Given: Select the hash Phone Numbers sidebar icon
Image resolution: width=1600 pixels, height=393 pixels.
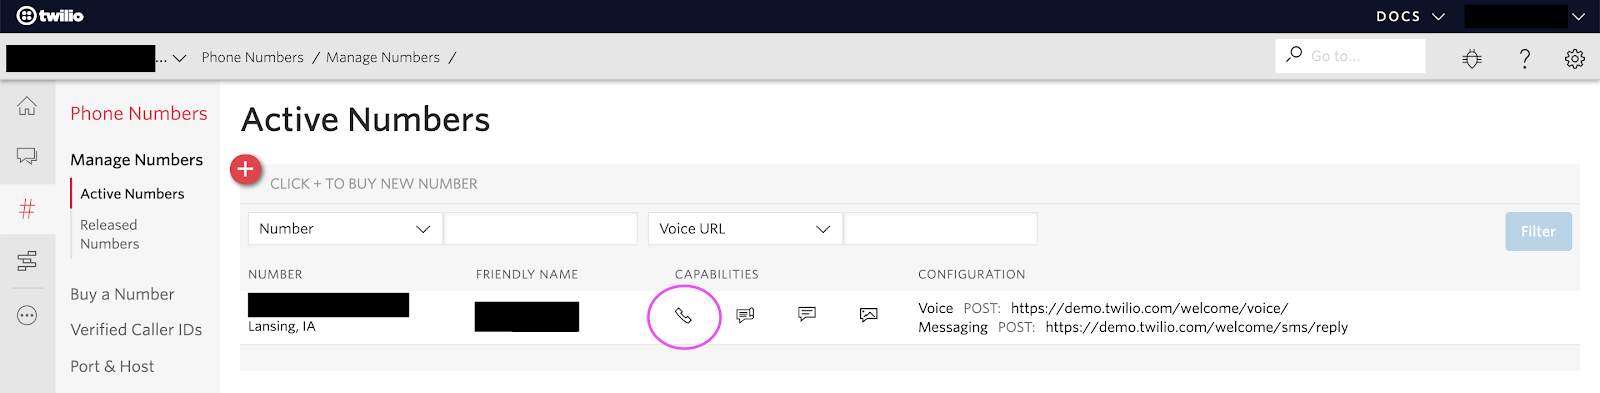Looking at the screenshot, I should (27, 209).
